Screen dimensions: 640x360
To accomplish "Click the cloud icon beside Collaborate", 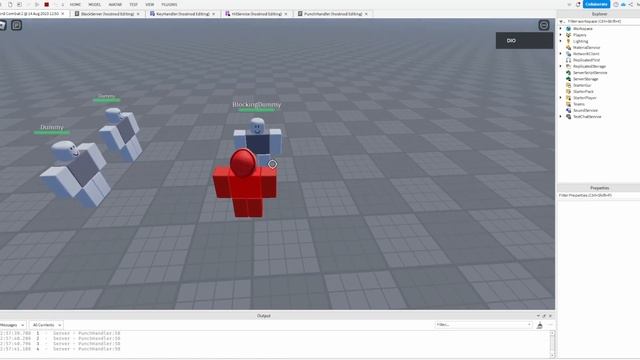I will 623,4.
